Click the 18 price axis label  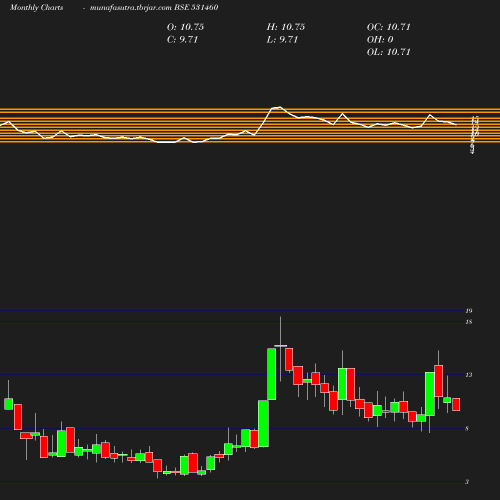click(x=469, y=322)
